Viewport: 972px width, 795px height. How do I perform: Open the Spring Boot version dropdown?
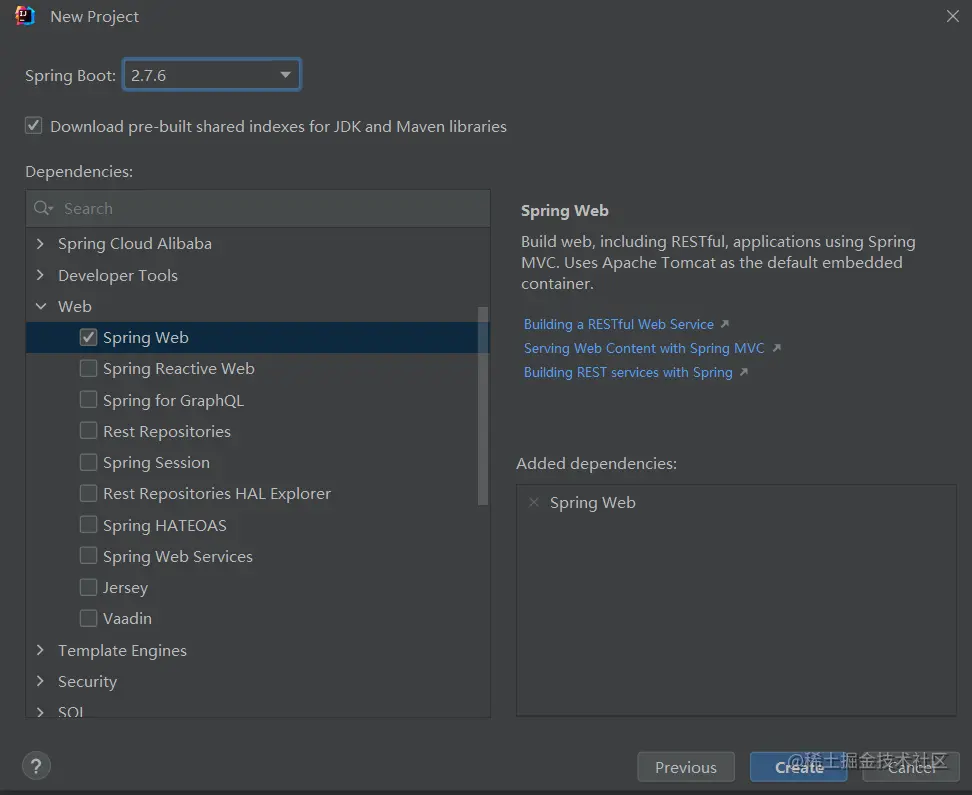click(x=285, y=75)
